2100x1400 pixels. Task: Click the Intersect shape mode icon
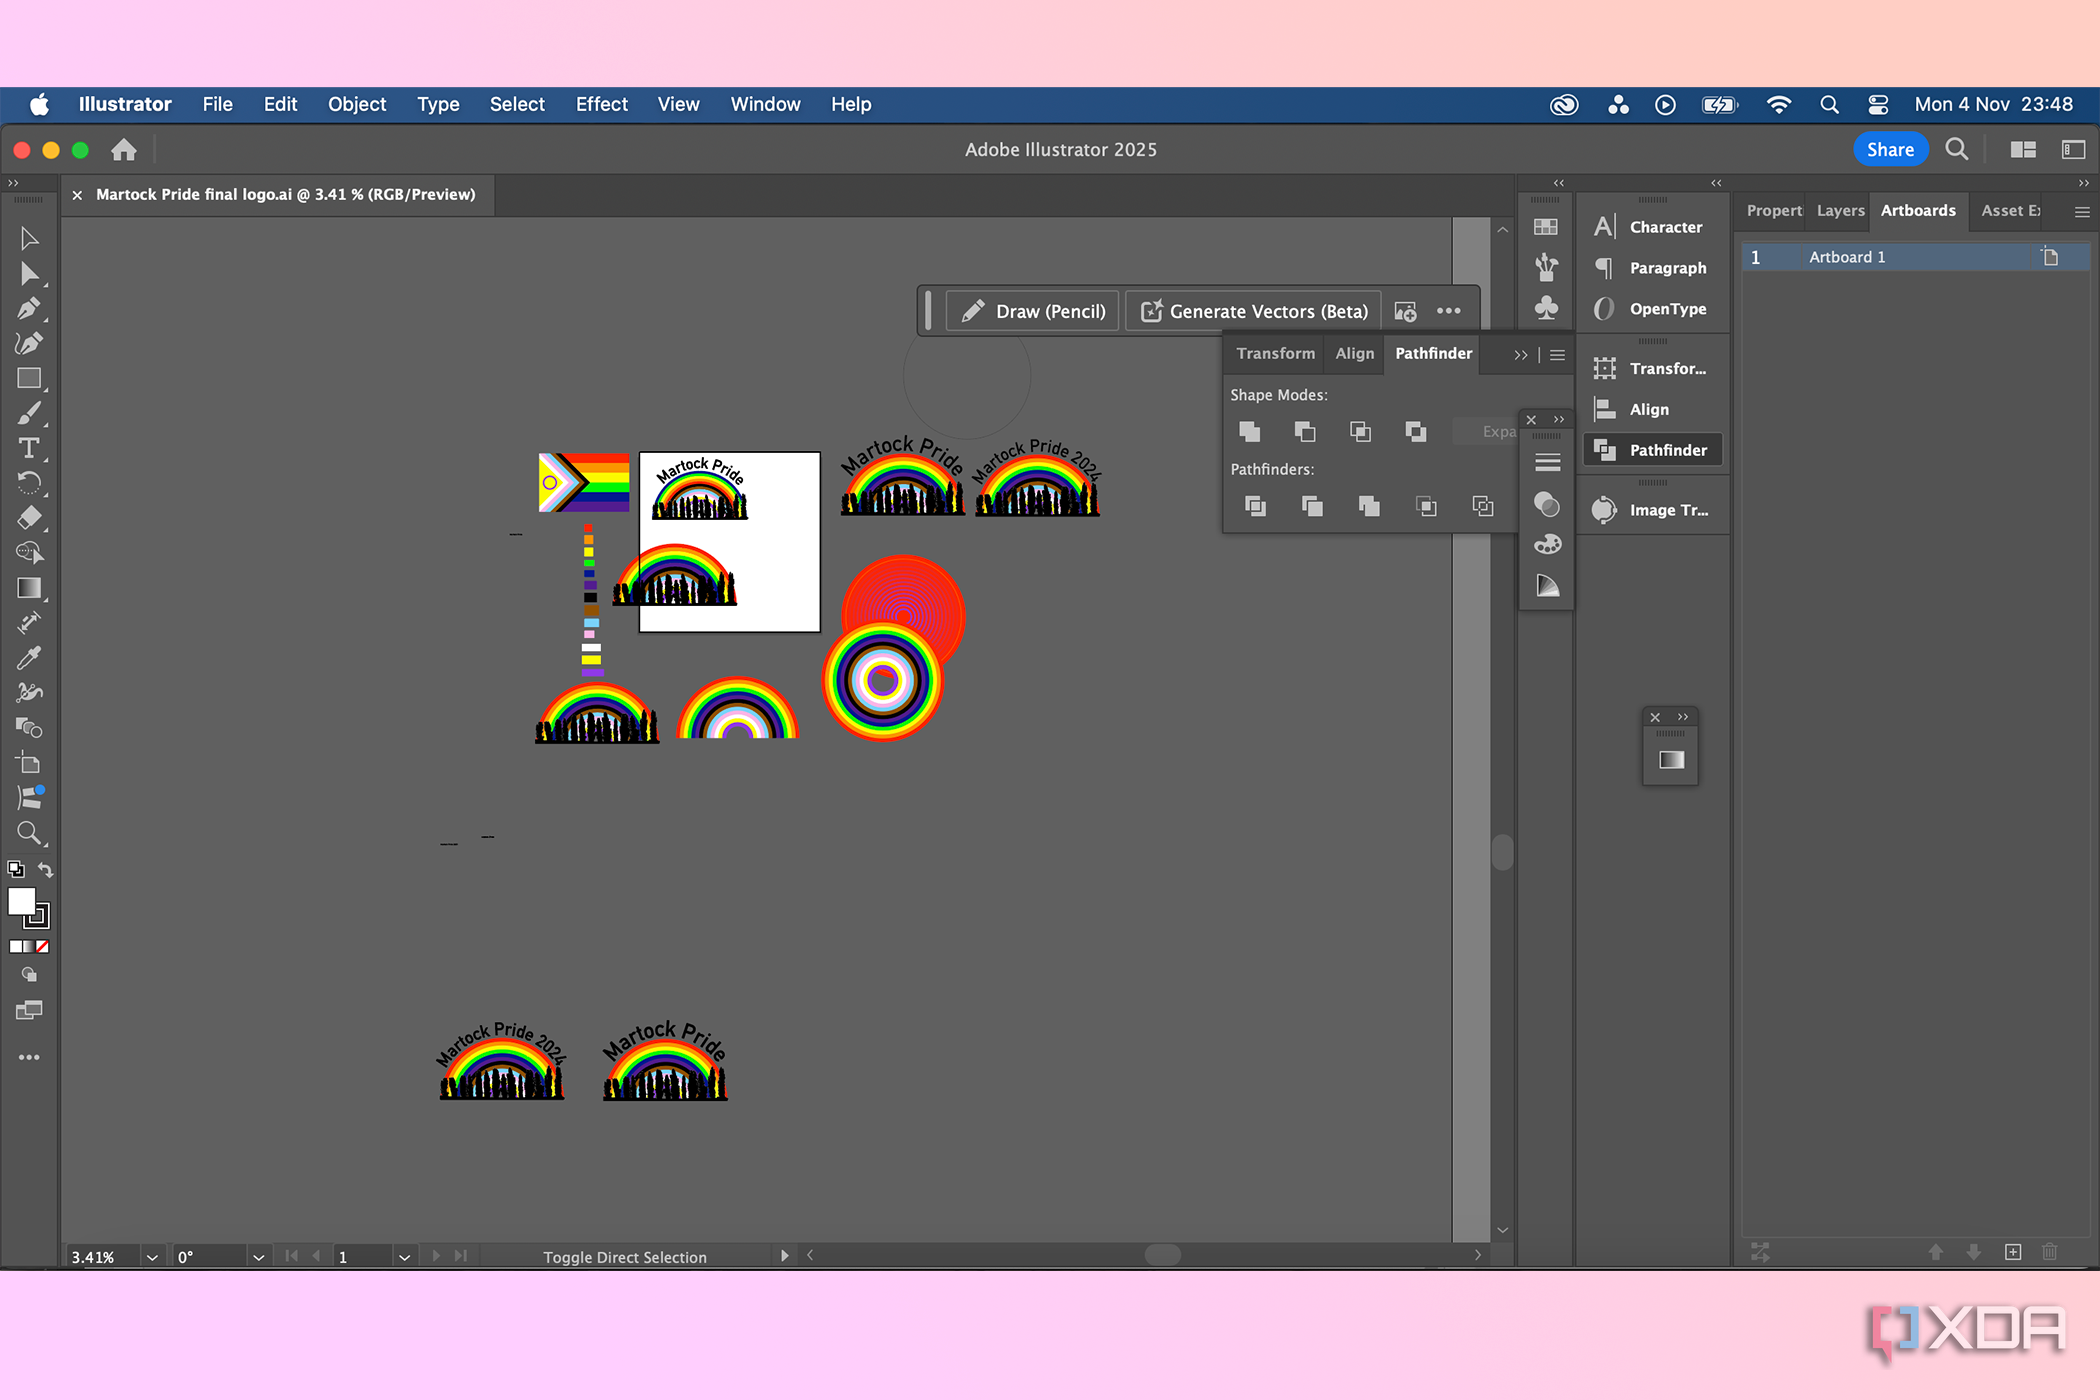pos(1360,431)
